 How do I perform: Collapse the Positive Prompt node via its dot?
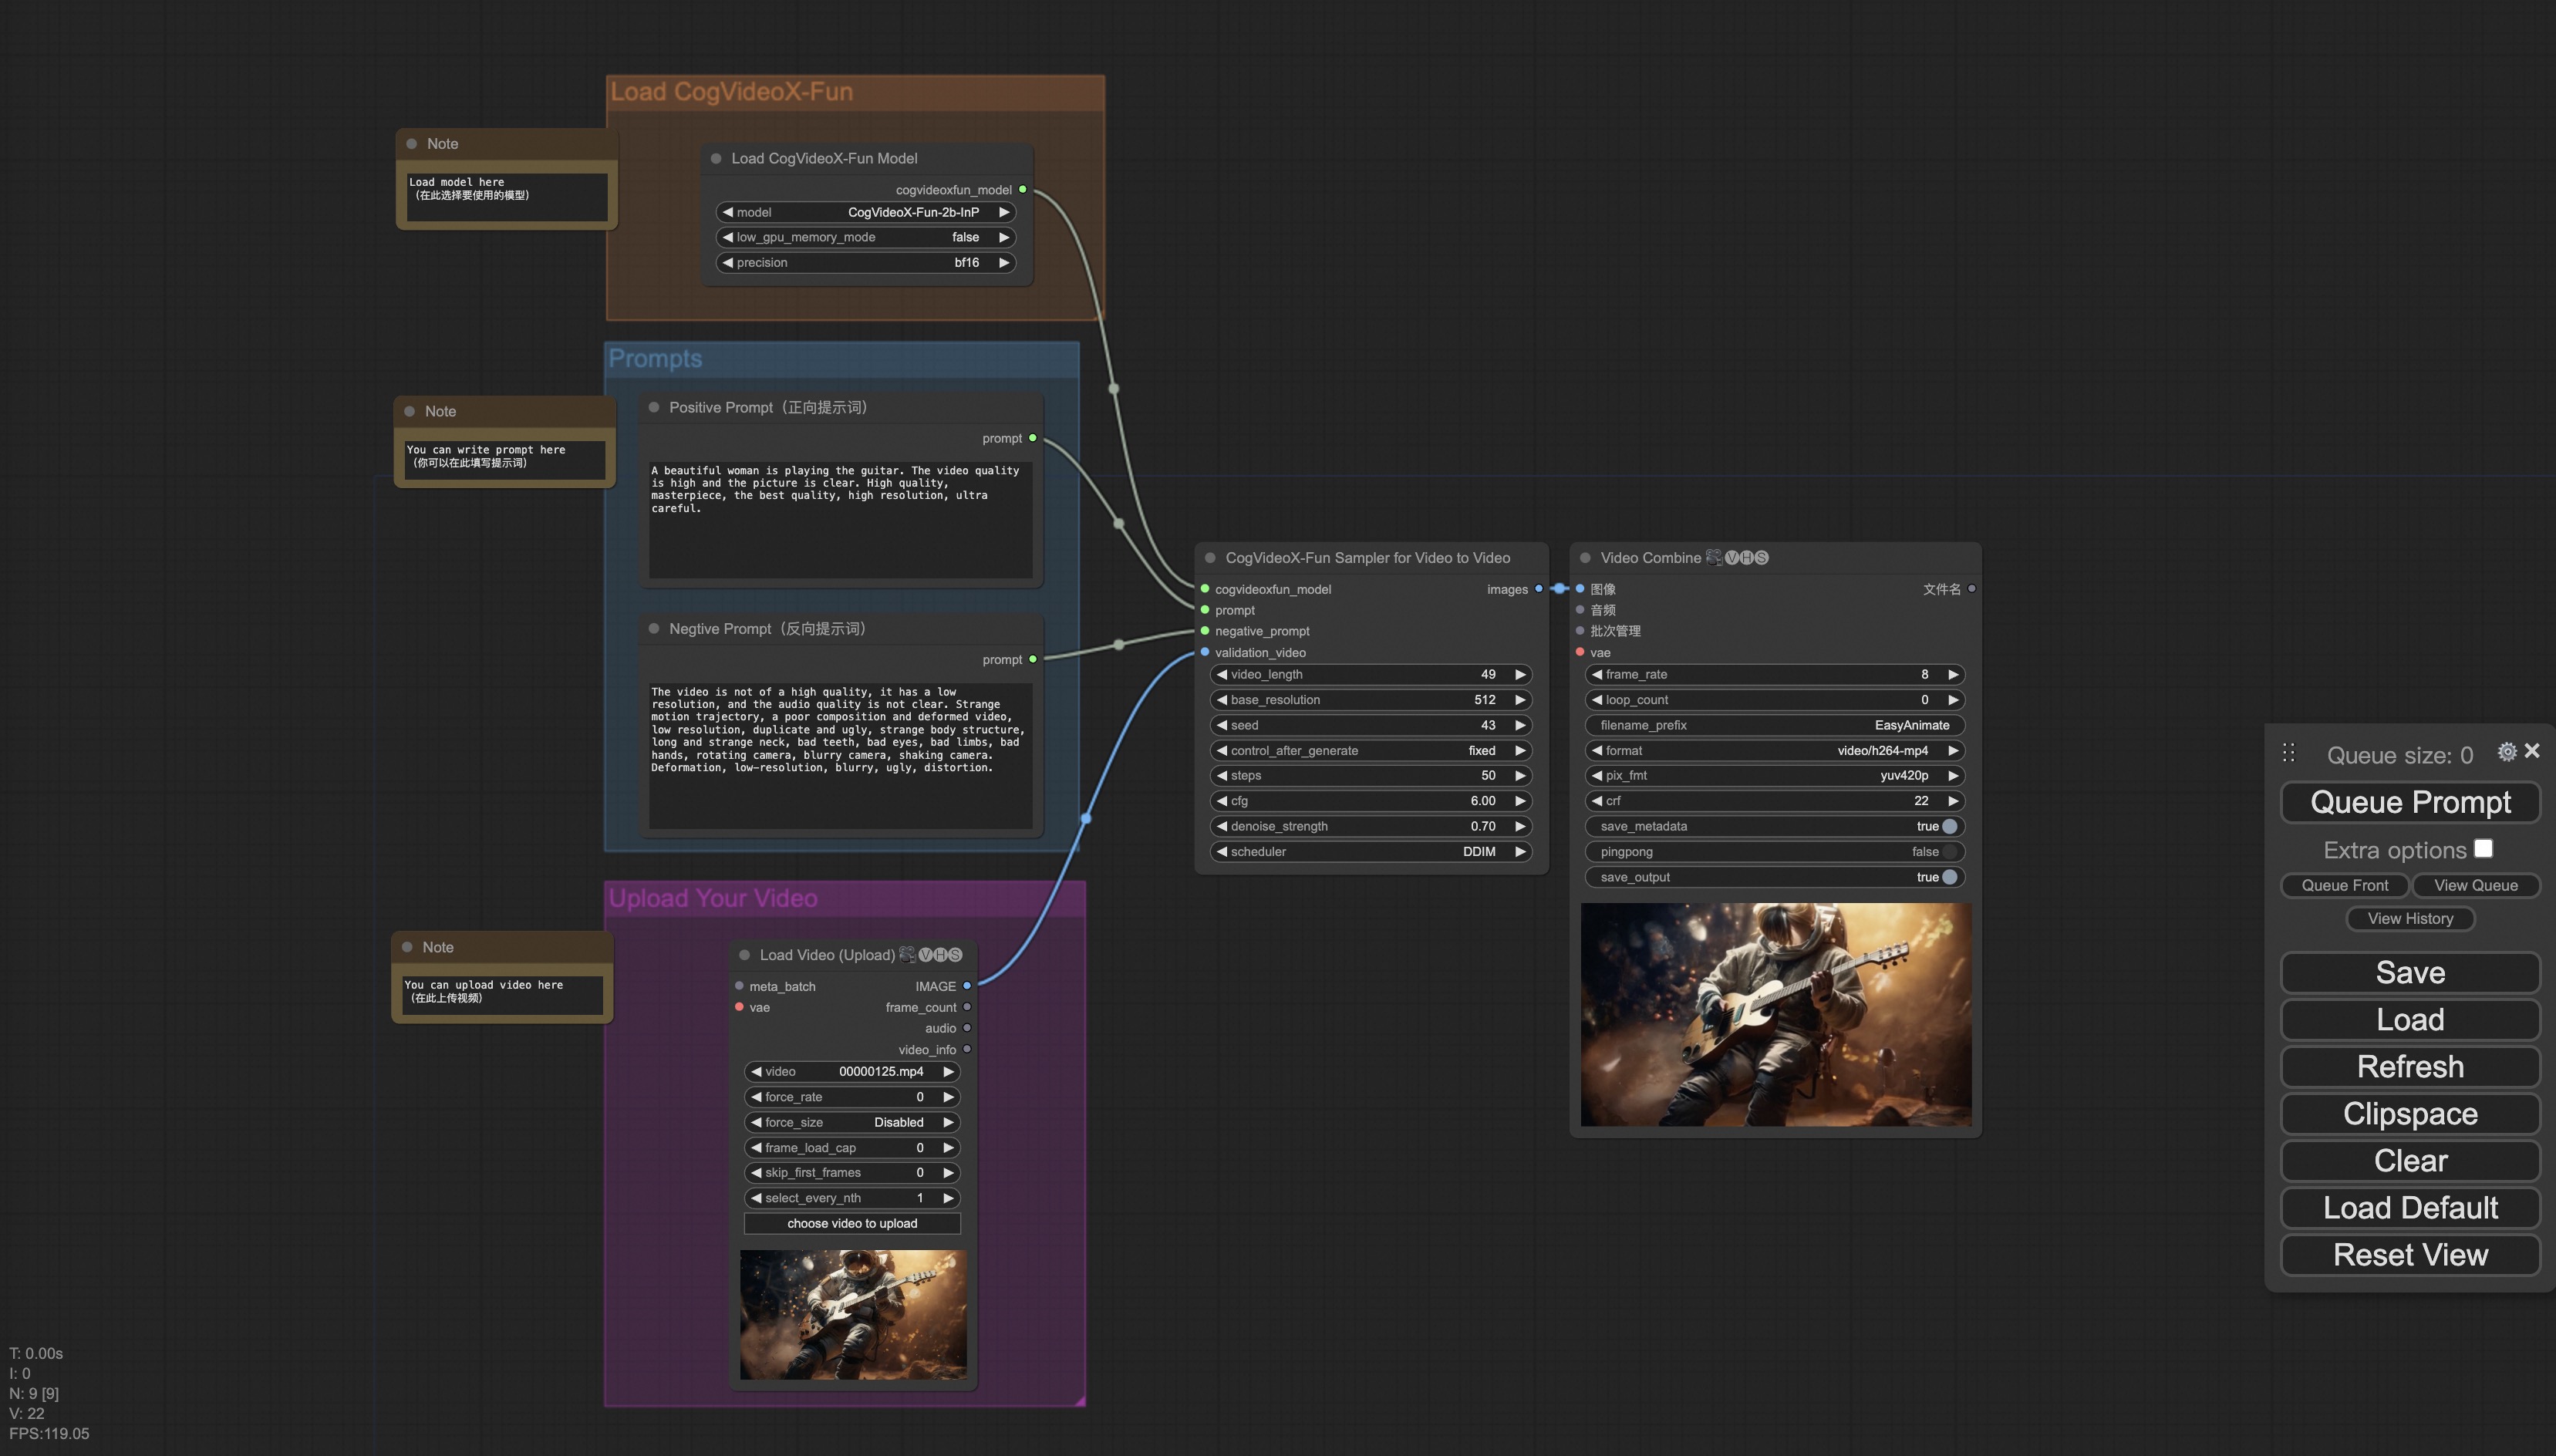[x=654, y=407]
